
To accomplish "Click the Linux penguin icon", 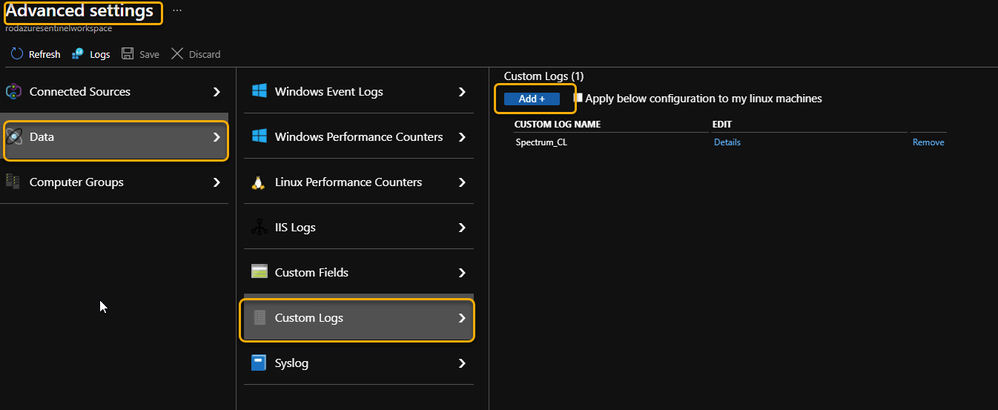I will point(258,183).
